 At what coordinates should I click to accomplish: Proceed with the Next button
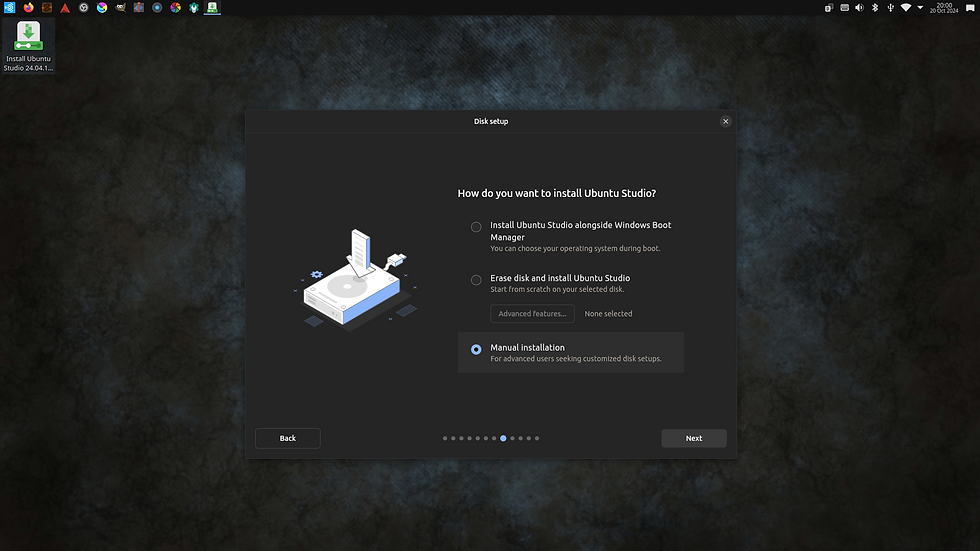point(694,438)
